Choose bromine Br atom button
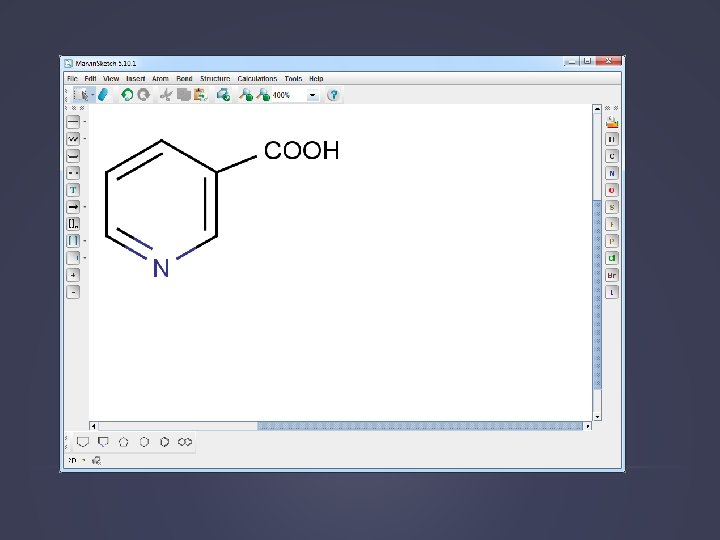The height and width of the screenshot is (540, 720). (612, 275)
